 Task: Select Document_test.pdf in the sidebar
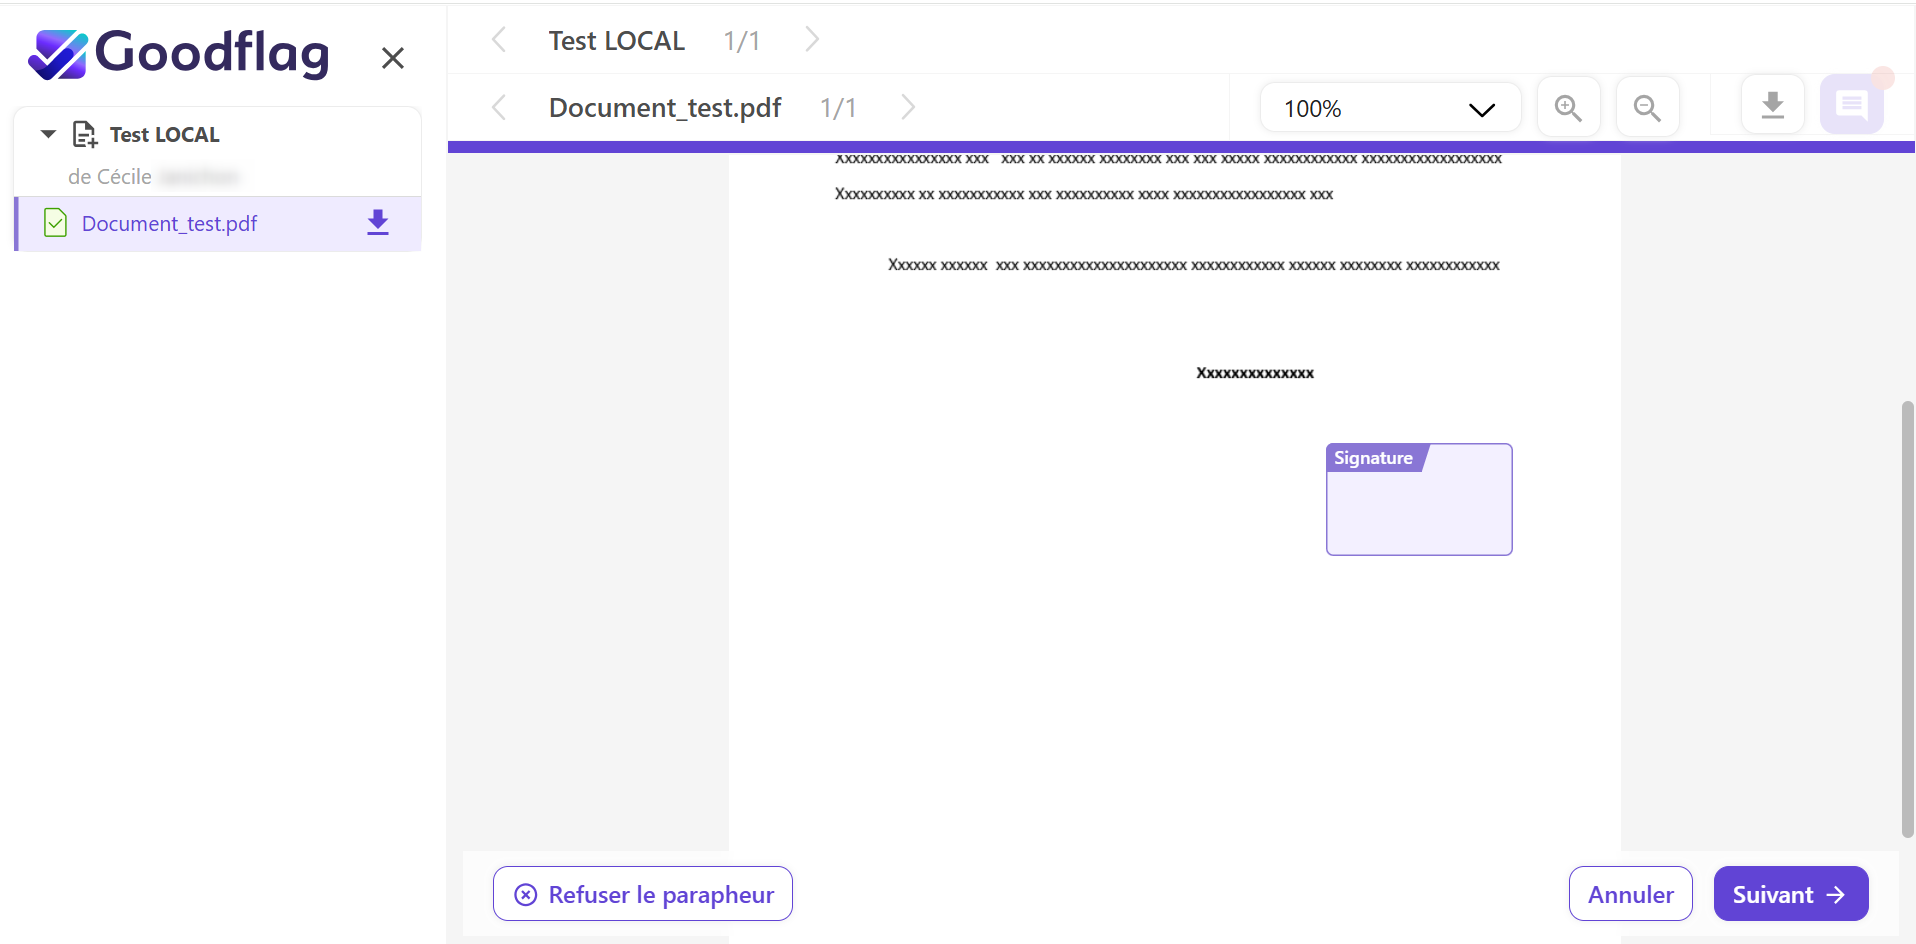169,224
